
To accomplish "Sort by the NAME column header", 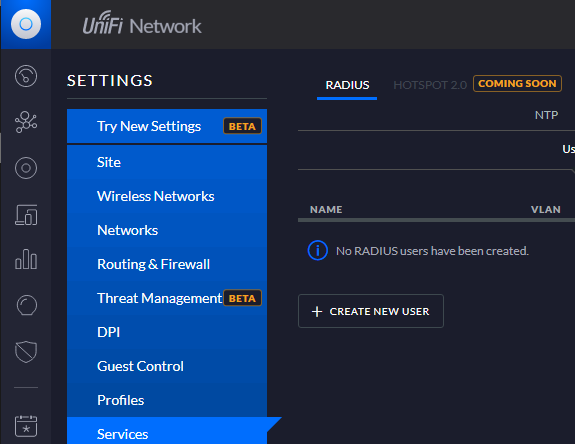I will [x=326, y=209].
